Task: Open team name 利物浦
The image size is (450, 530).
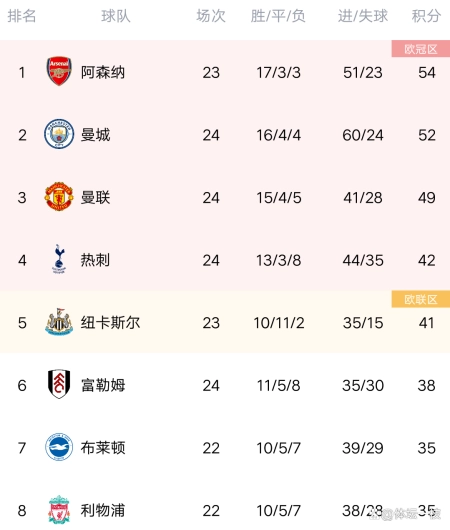Action: click(x=103, y=510)
